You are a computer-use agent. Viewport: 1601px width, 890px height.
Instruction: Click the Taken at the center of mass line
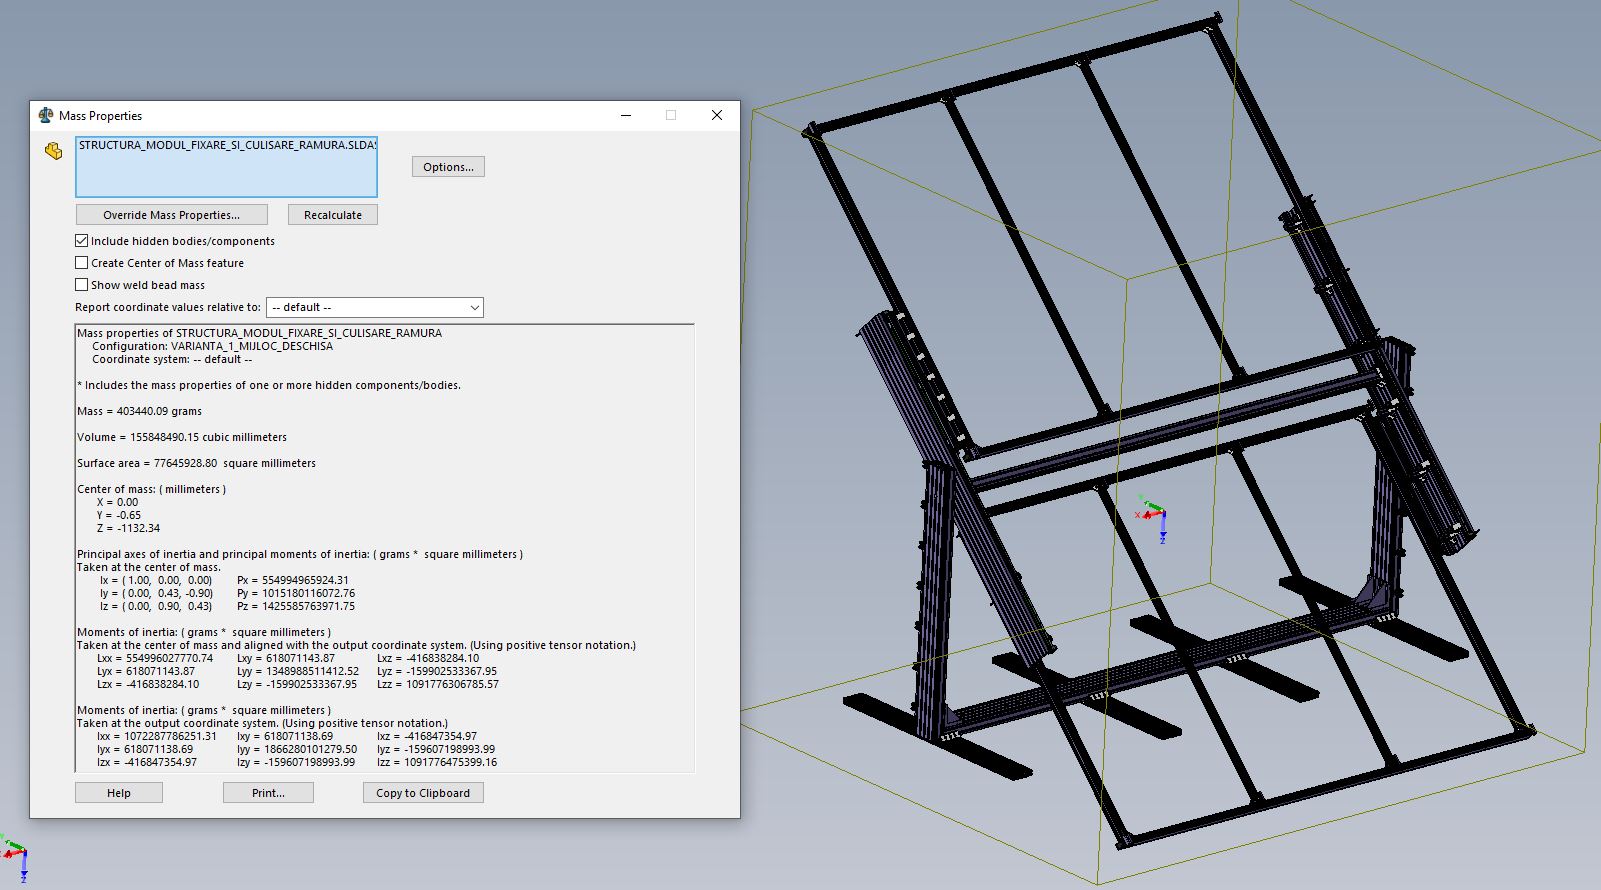[149, 567]
